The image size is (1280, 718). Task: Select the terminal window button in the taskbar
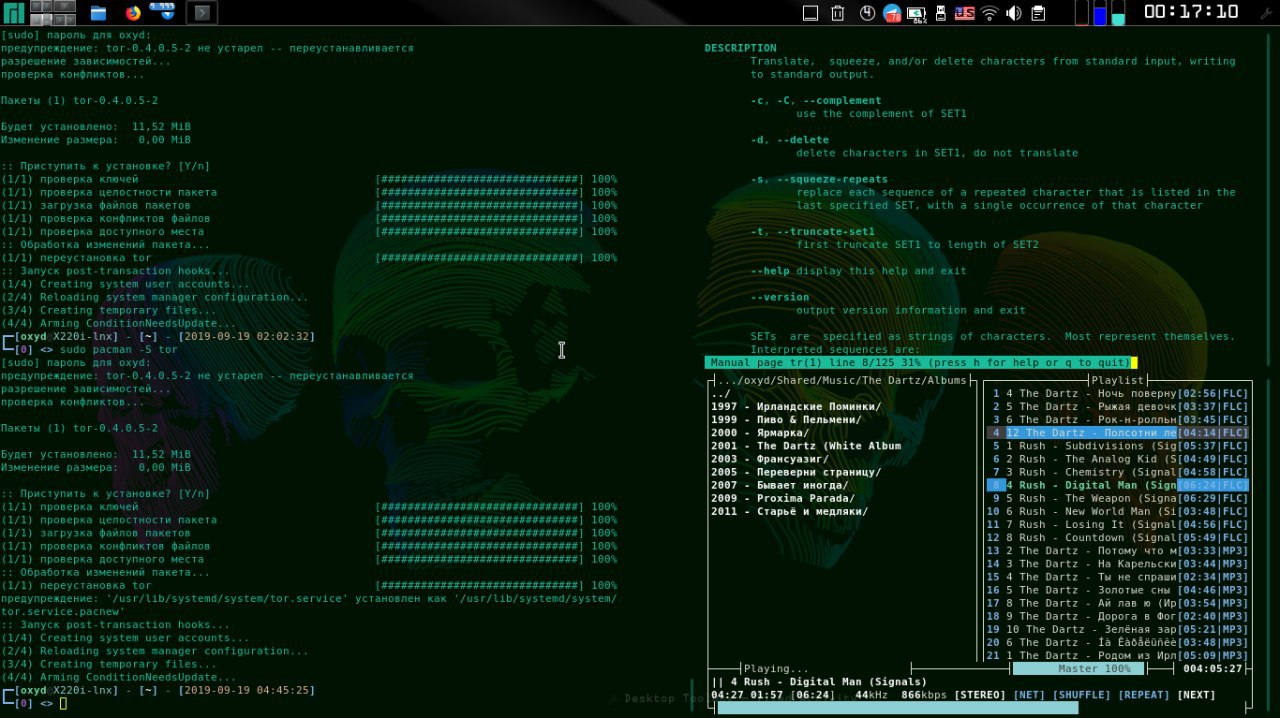(202, 13)
